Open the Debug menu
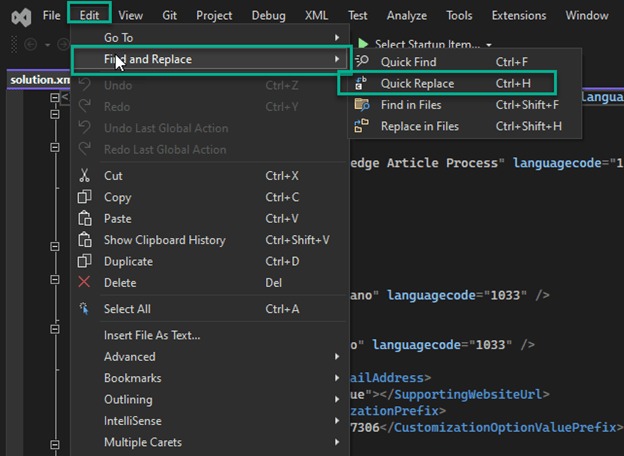624x456 pixels. 268,16
